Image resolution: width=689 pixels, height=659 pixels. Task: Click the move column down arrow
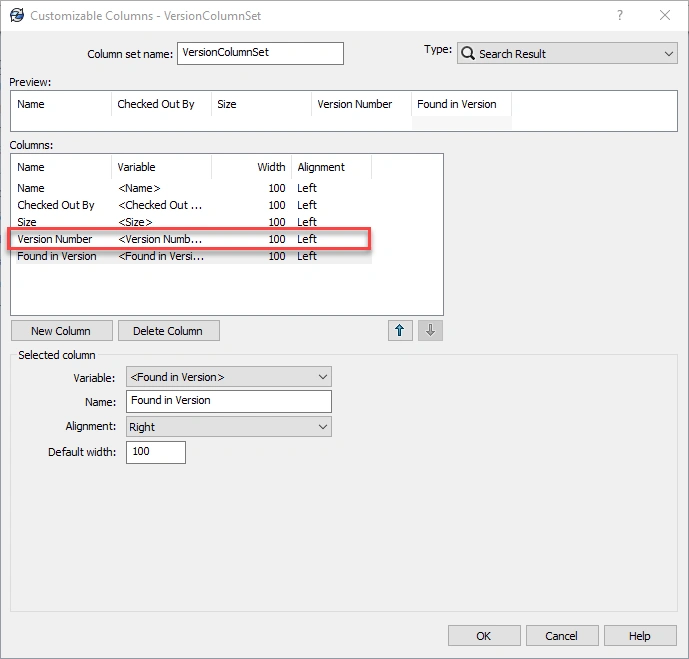click(430, 330)
